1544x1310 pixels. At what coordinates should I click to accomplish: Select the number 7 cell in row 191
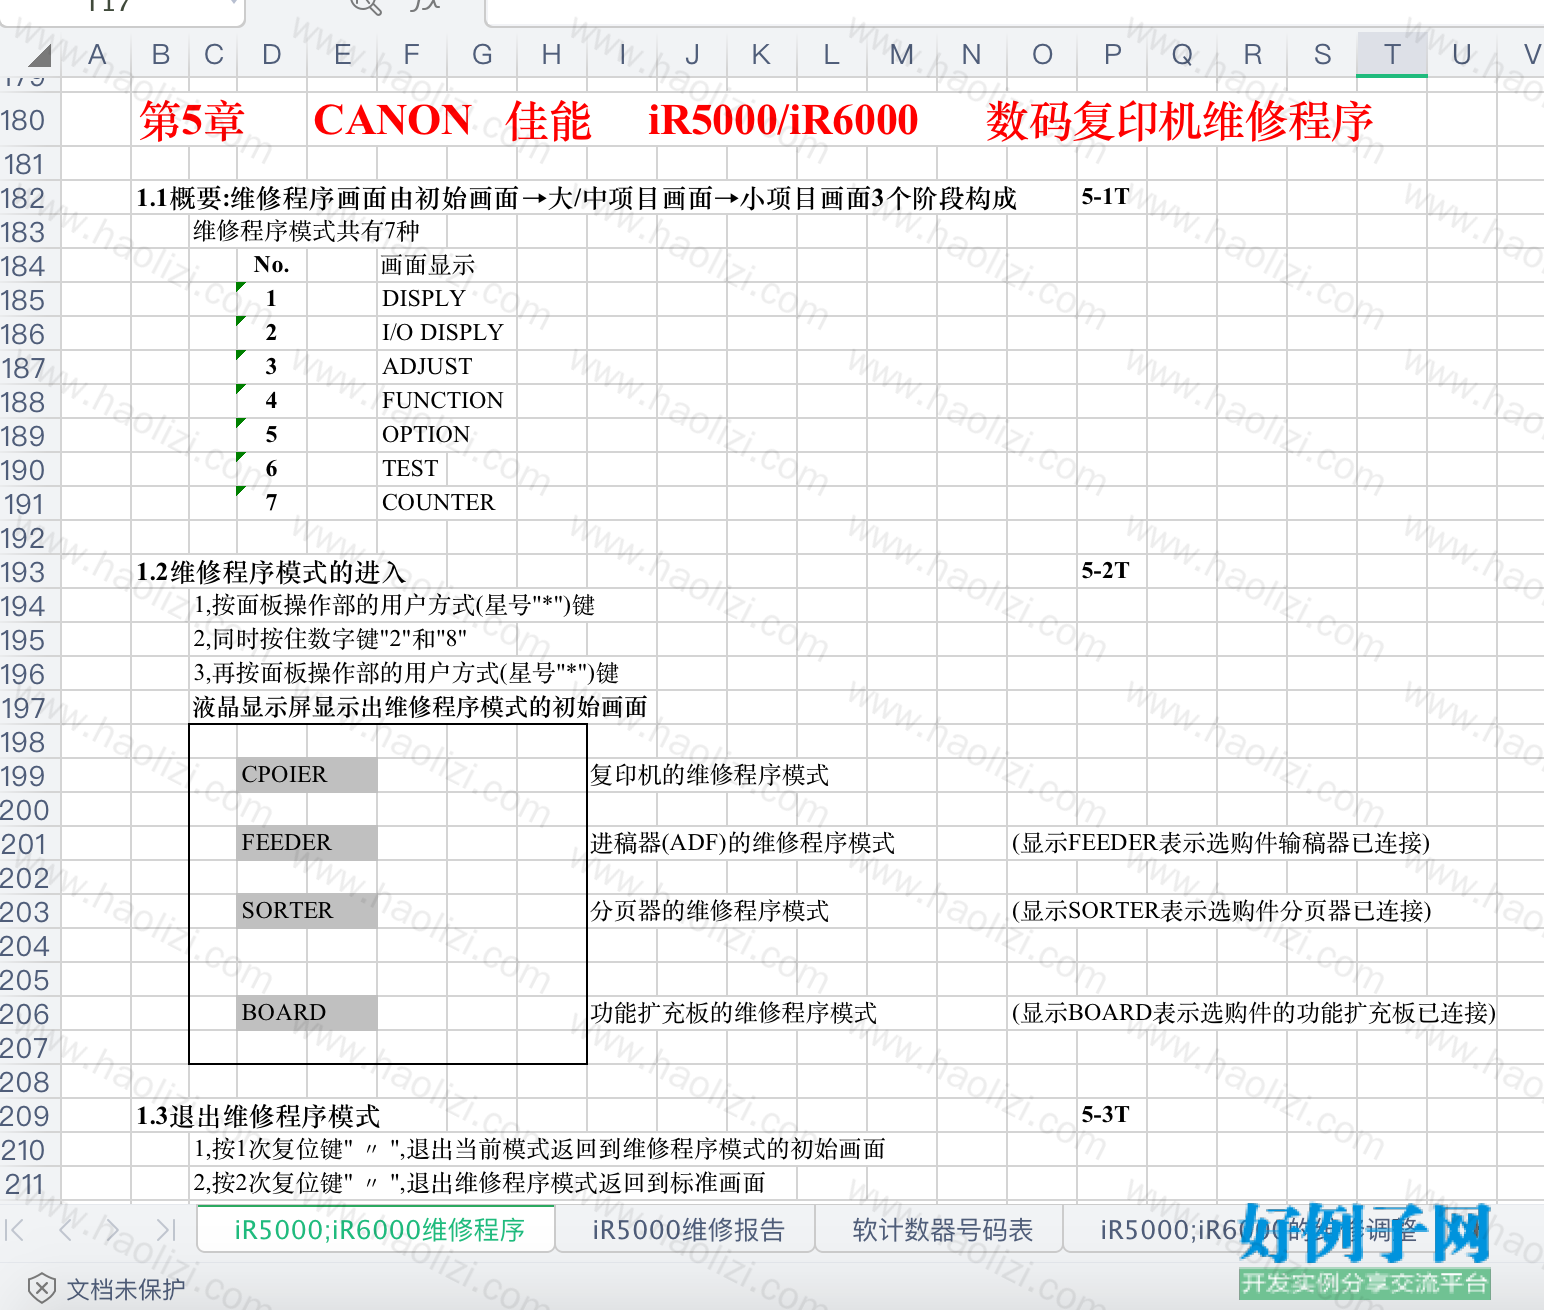click(x=271, y=503)
